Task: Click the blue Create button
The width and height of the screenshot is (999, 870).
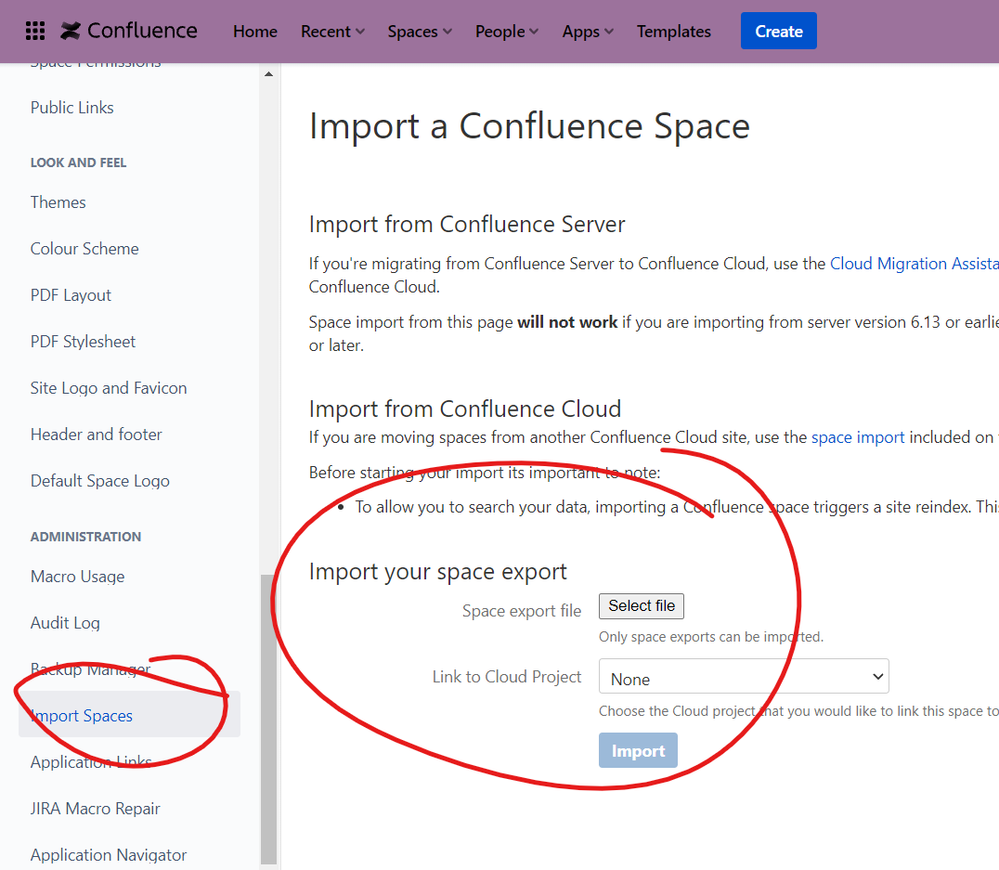Action: click(778, 30)
